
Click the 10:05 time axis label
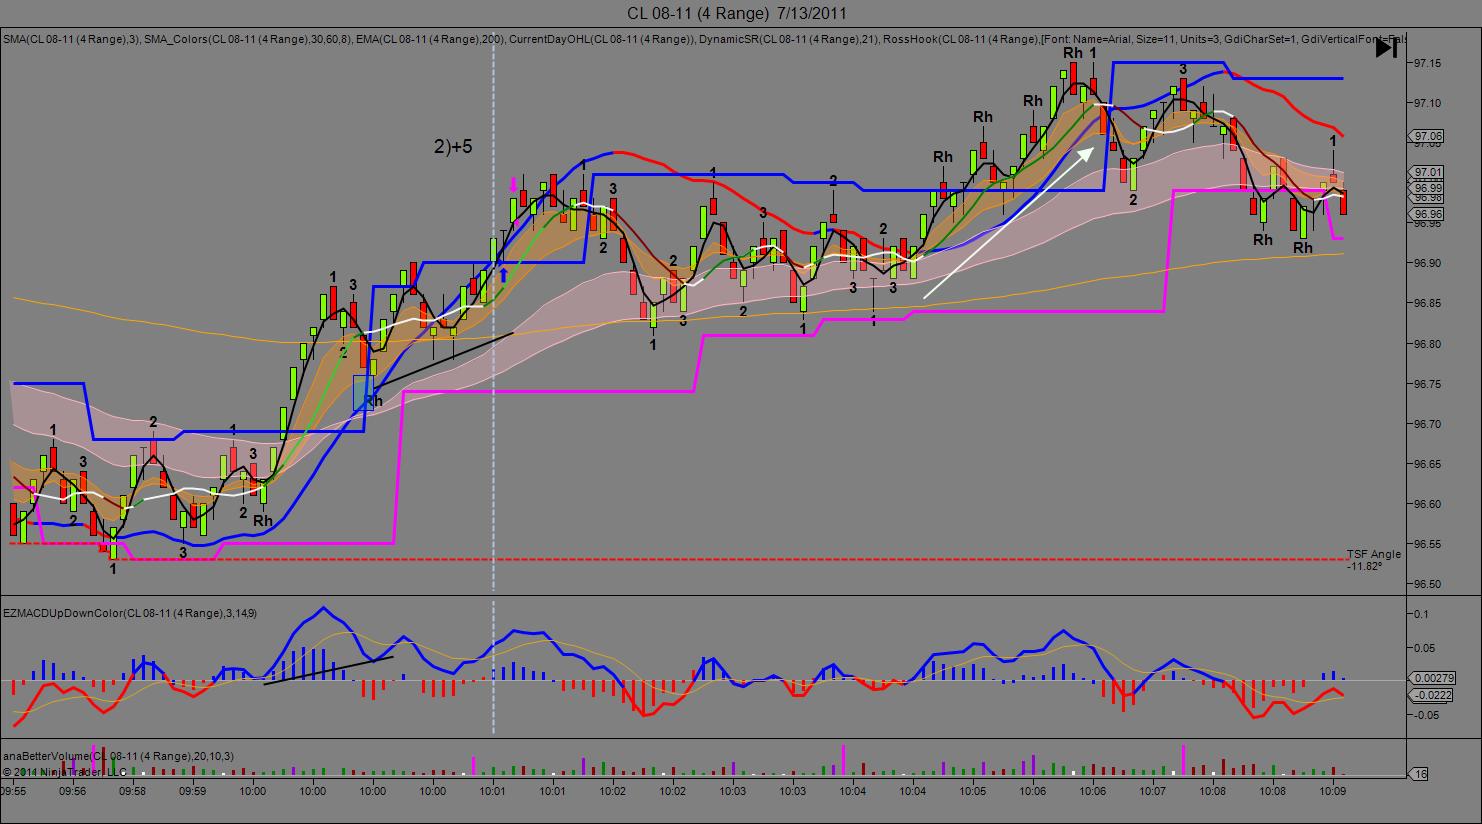coord(972,790)
